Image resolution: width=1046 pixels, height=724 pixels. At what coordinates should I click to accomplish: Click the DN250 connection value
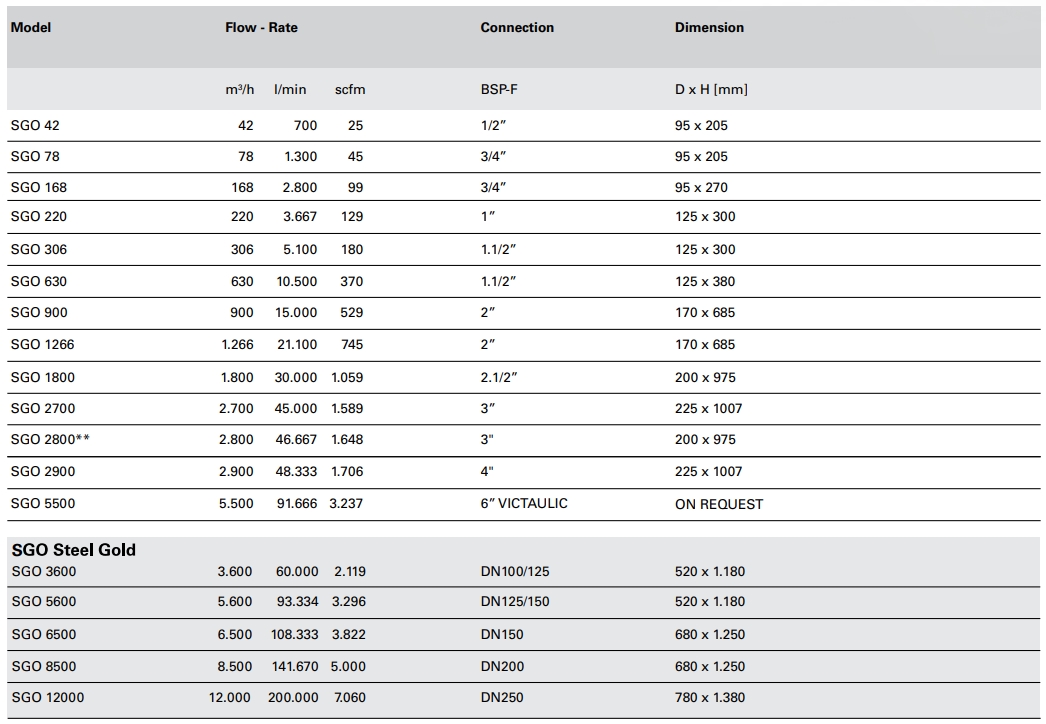coord(502,698)
